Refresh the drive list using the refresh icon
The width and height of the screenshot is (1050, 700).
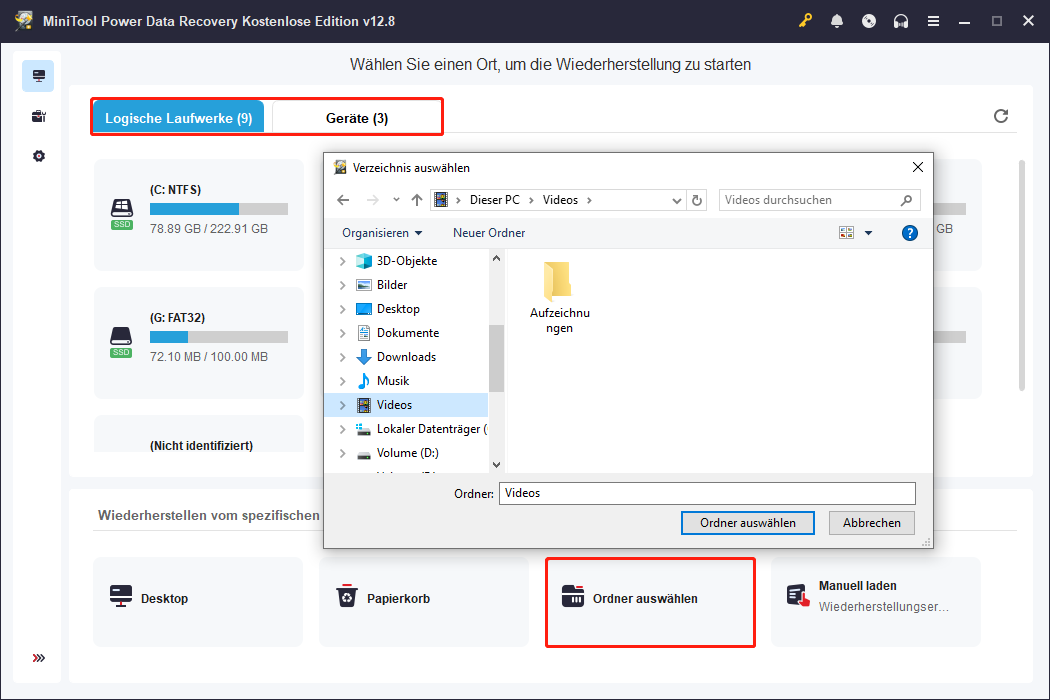pos(1001,116)
